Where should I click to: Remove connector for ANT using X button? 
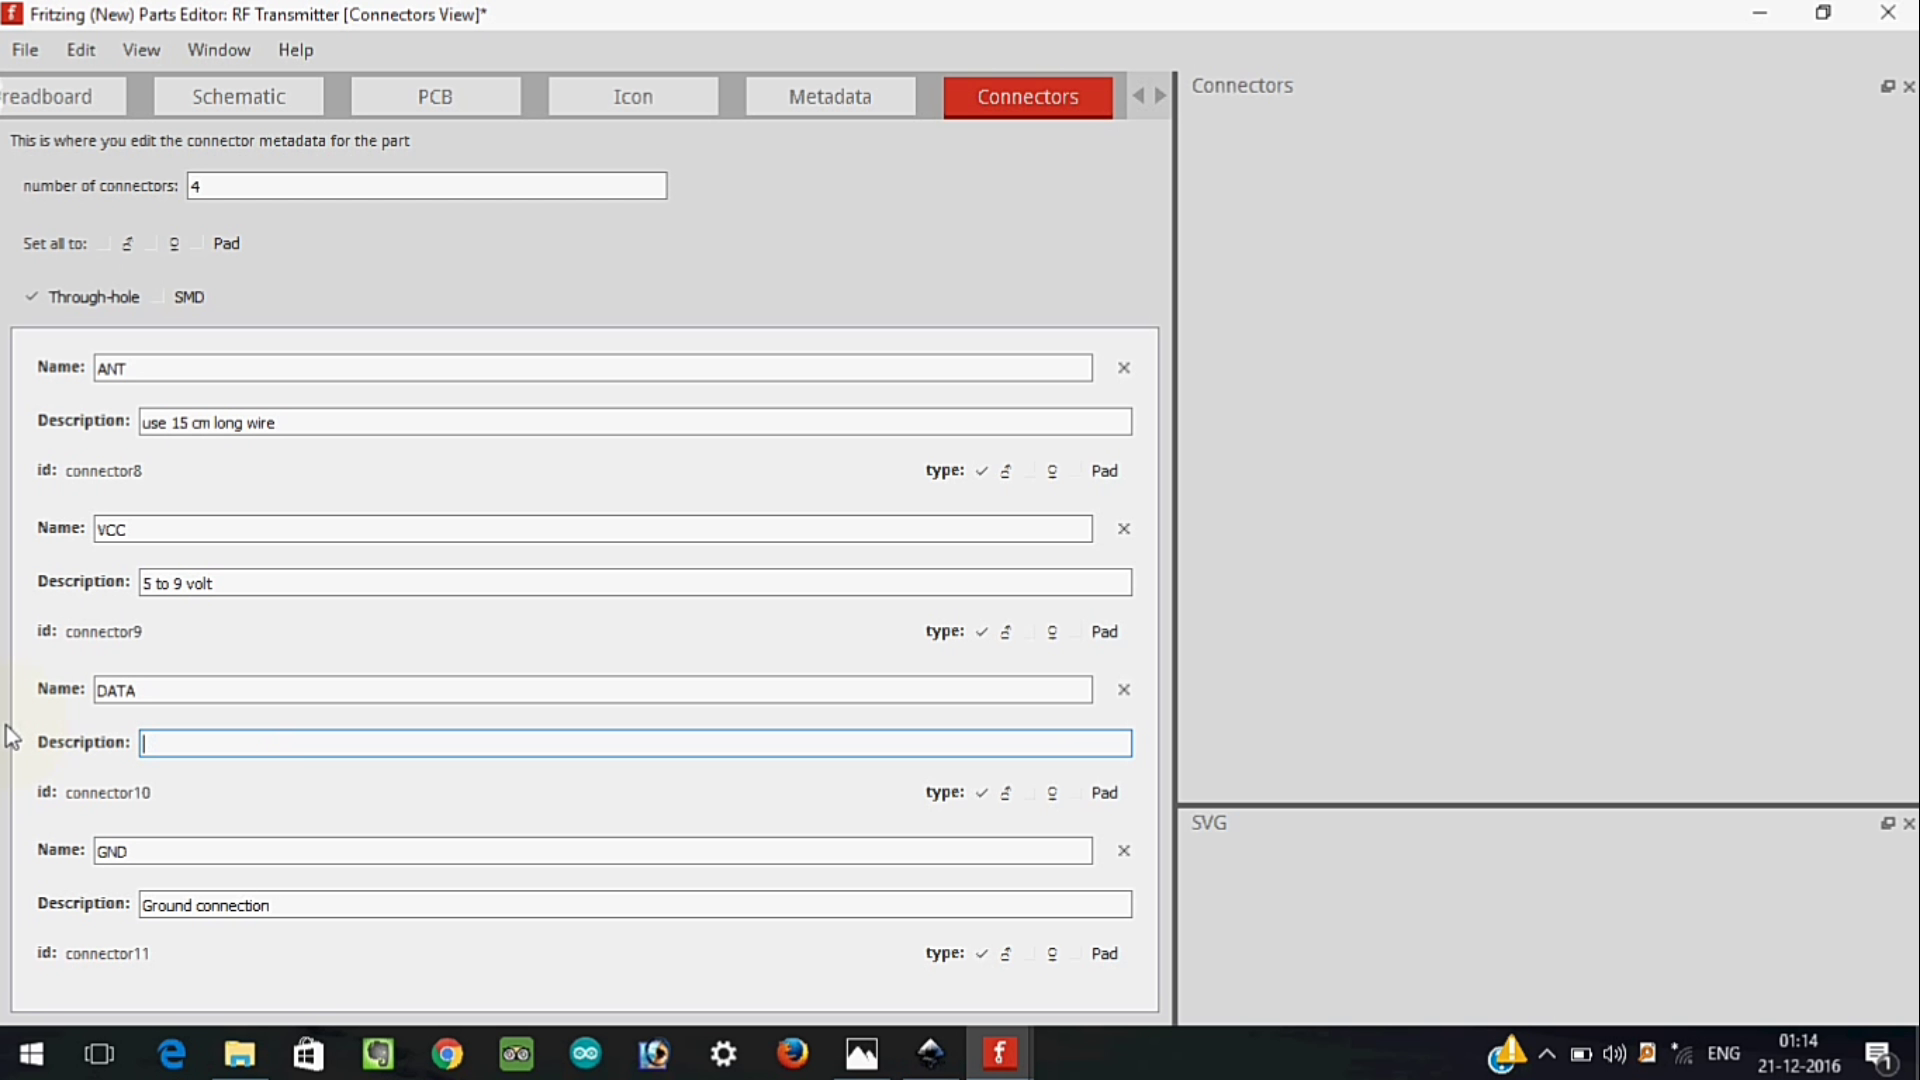click(1124, 367)
